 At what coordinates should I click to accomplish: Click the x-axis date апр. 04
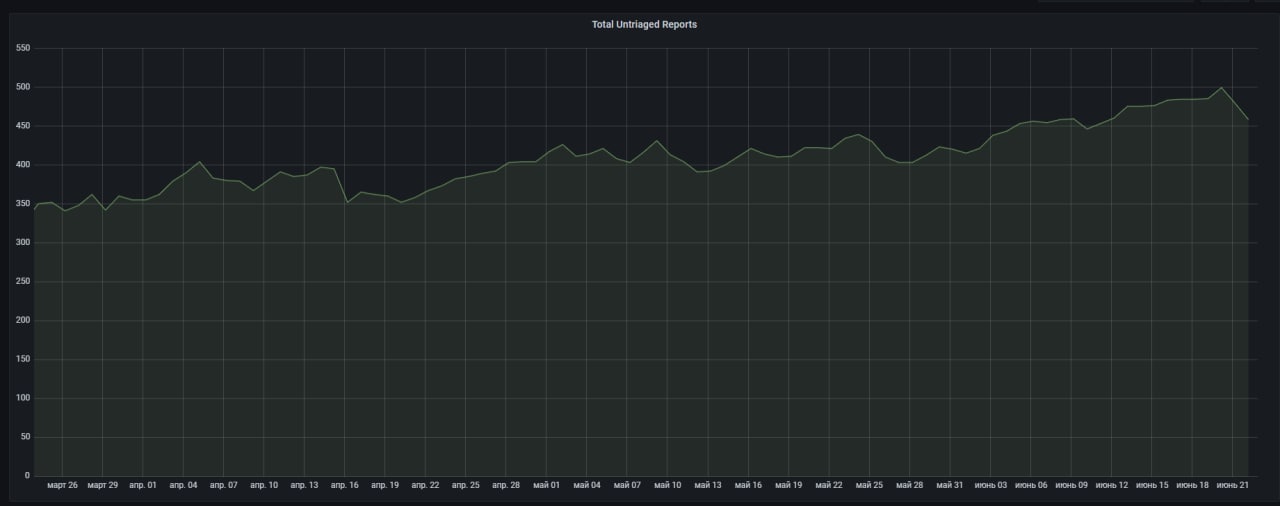coord(183,485)
